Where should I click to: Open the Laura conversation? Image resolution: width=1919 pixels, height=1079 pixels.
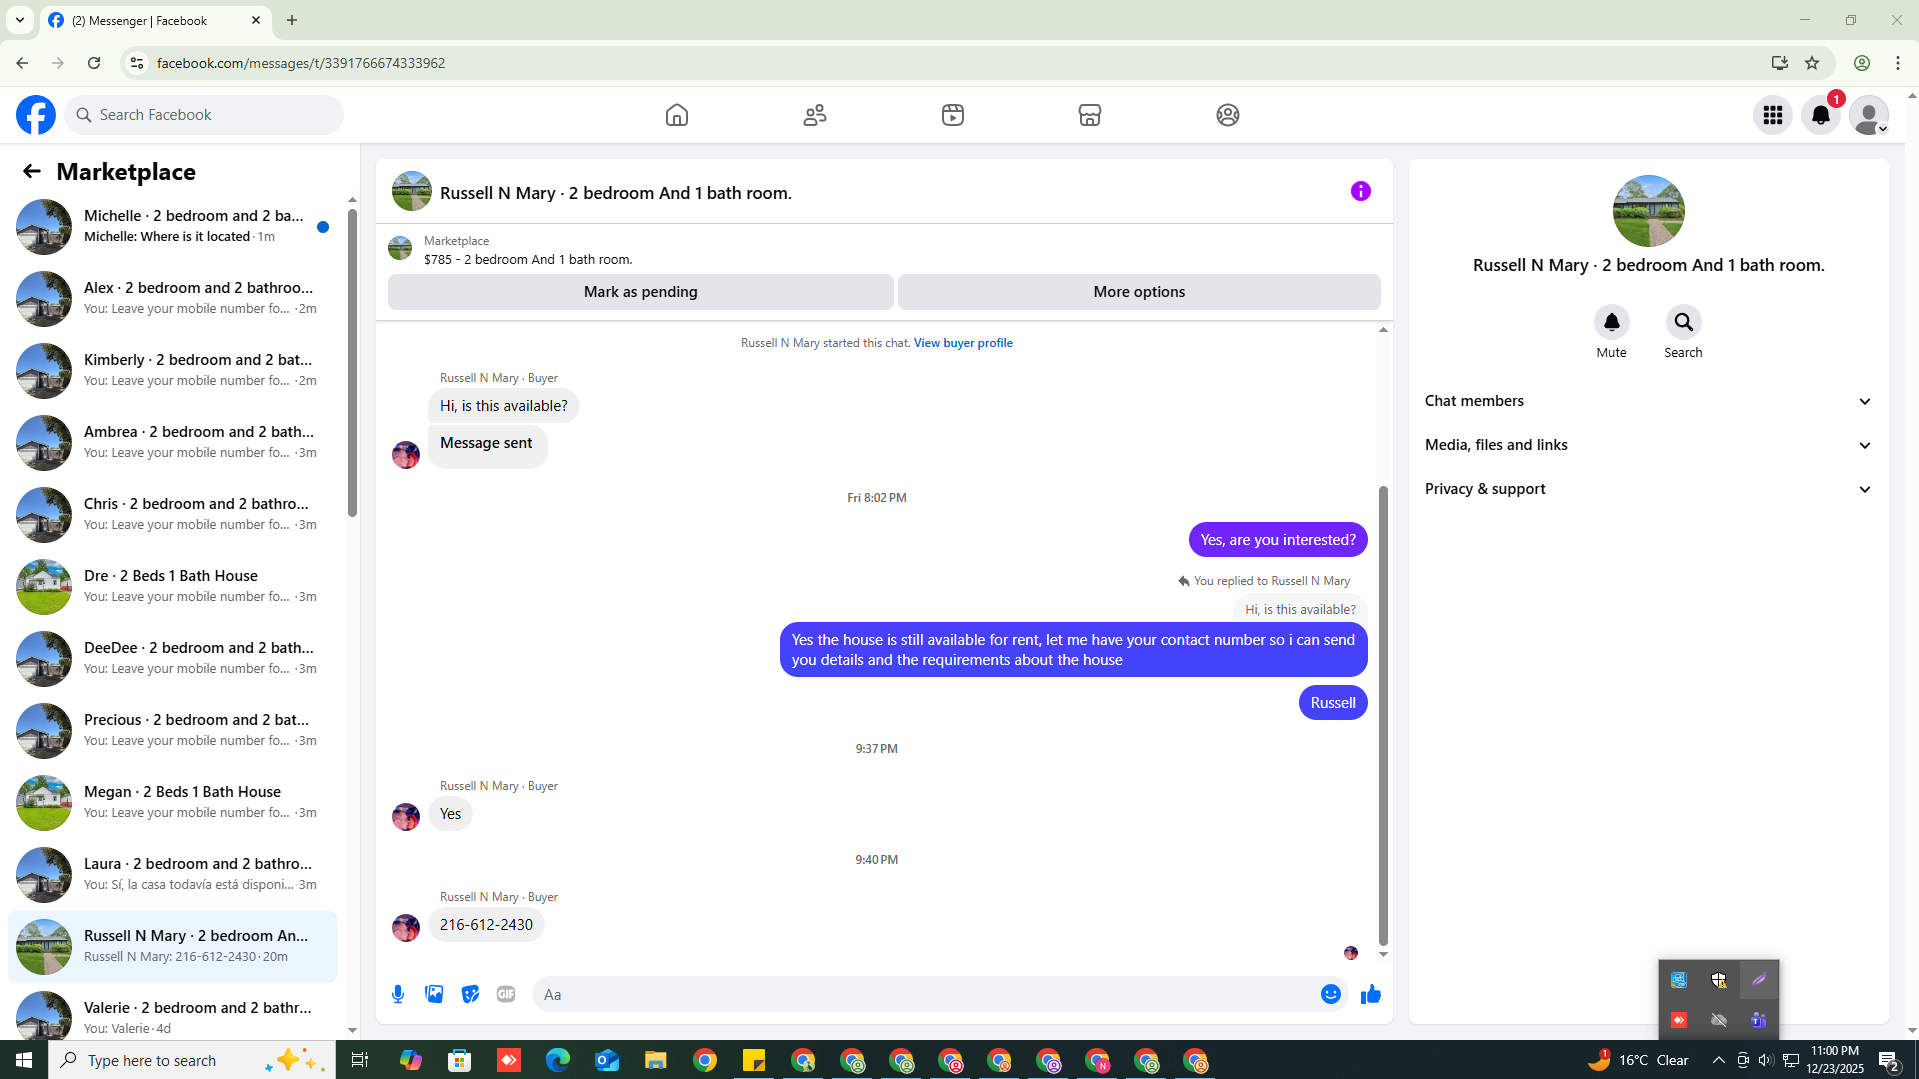coord(172,874)
